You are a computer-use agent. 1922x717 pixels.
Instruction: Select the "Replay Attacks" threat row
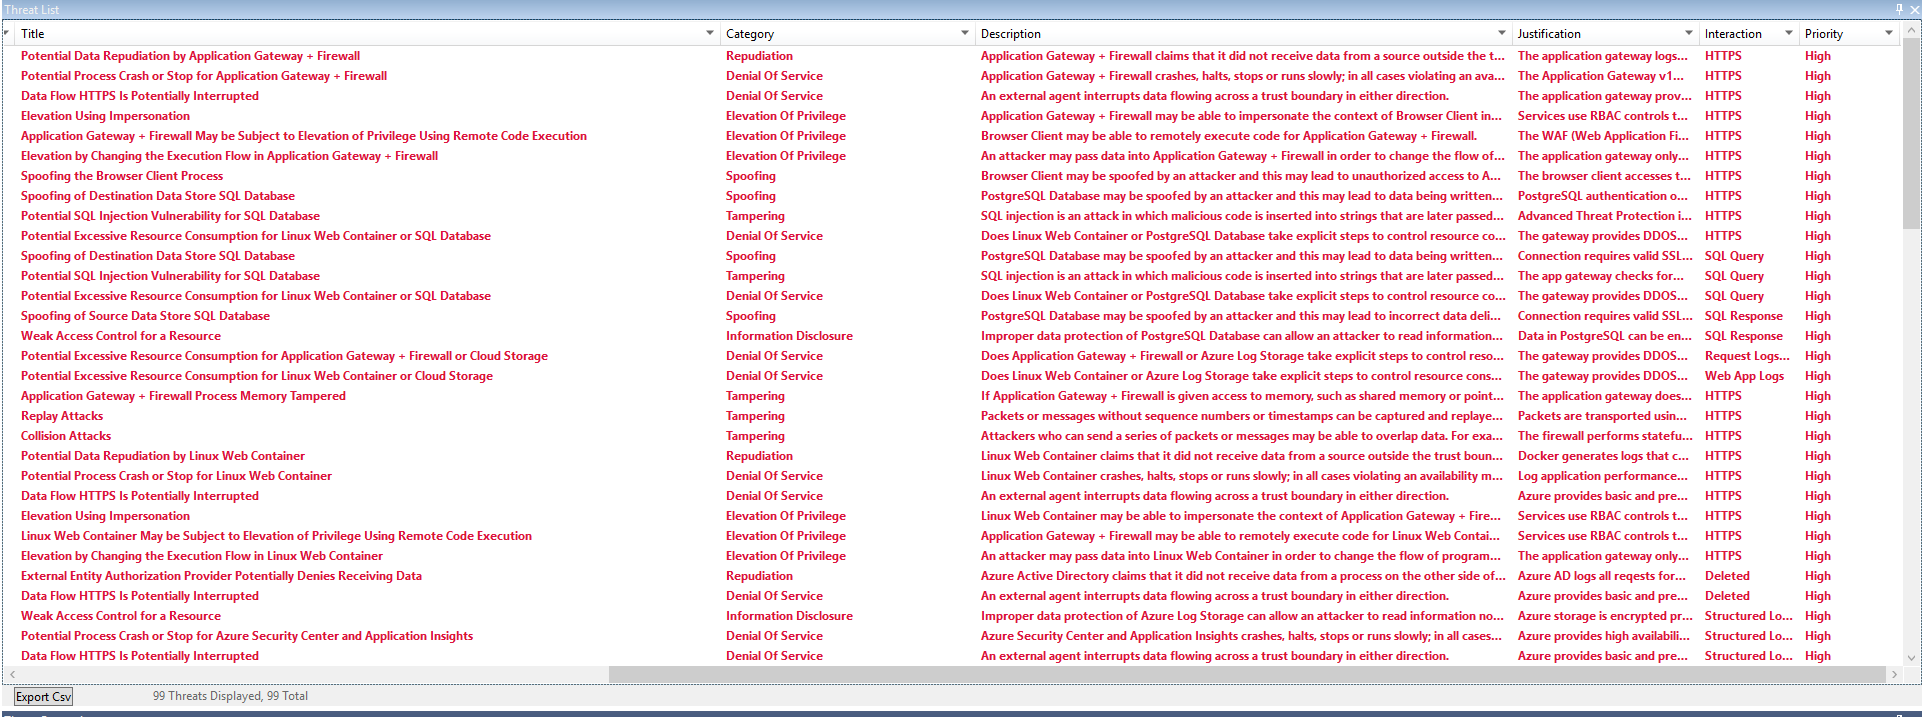[62, 416]
